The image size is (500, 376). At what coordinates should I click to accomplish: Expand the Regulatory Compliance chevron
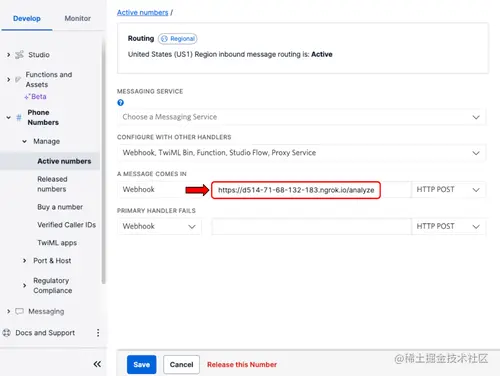click(x=25, y=285)
